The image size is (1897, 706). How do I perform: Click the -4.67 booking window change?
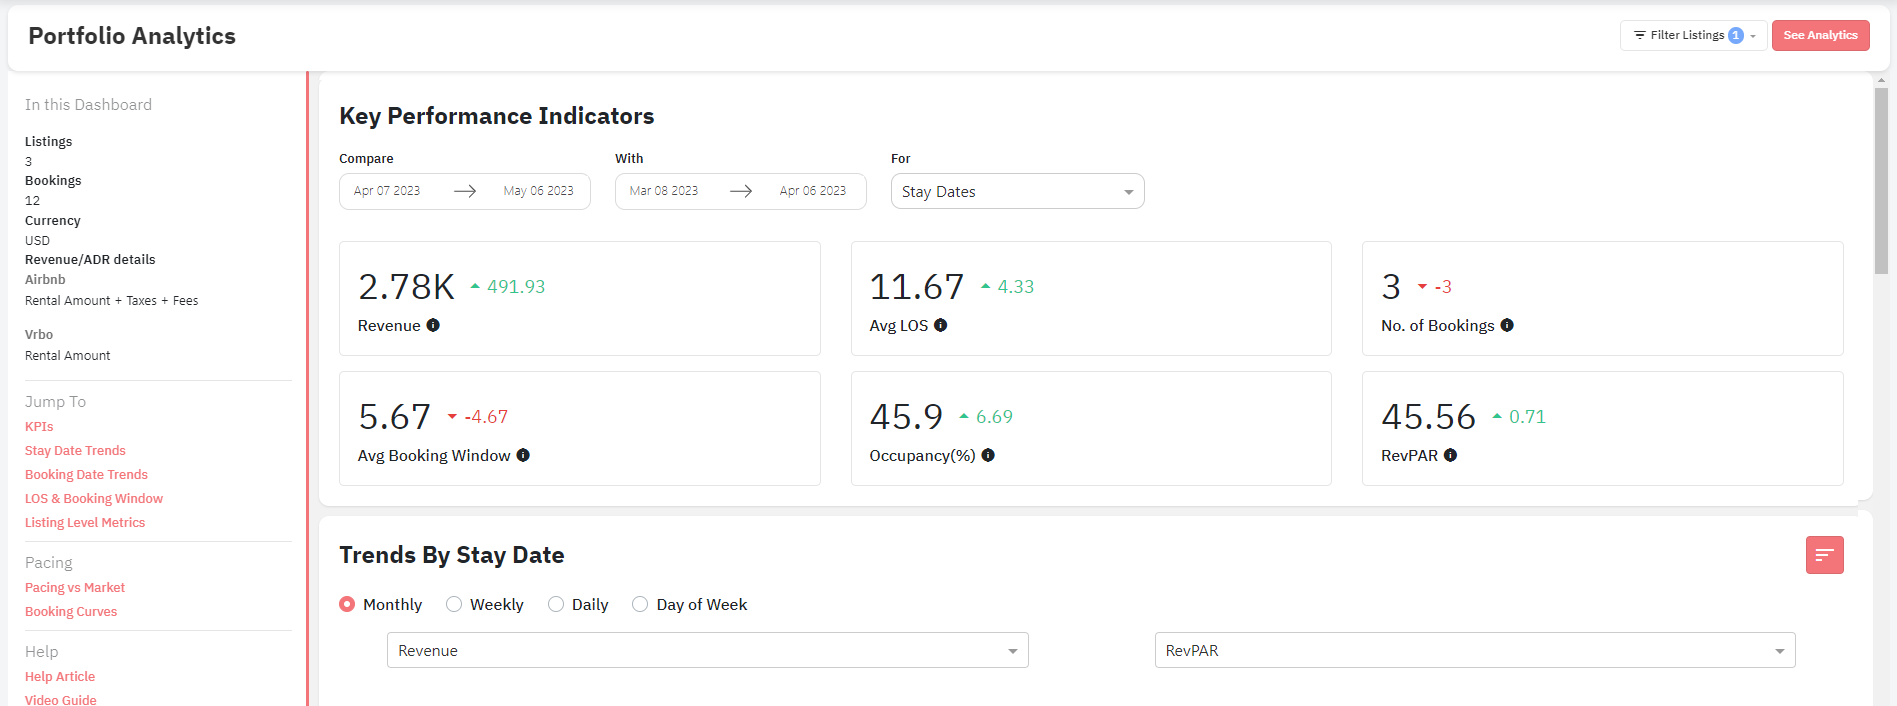click(486, 417)
